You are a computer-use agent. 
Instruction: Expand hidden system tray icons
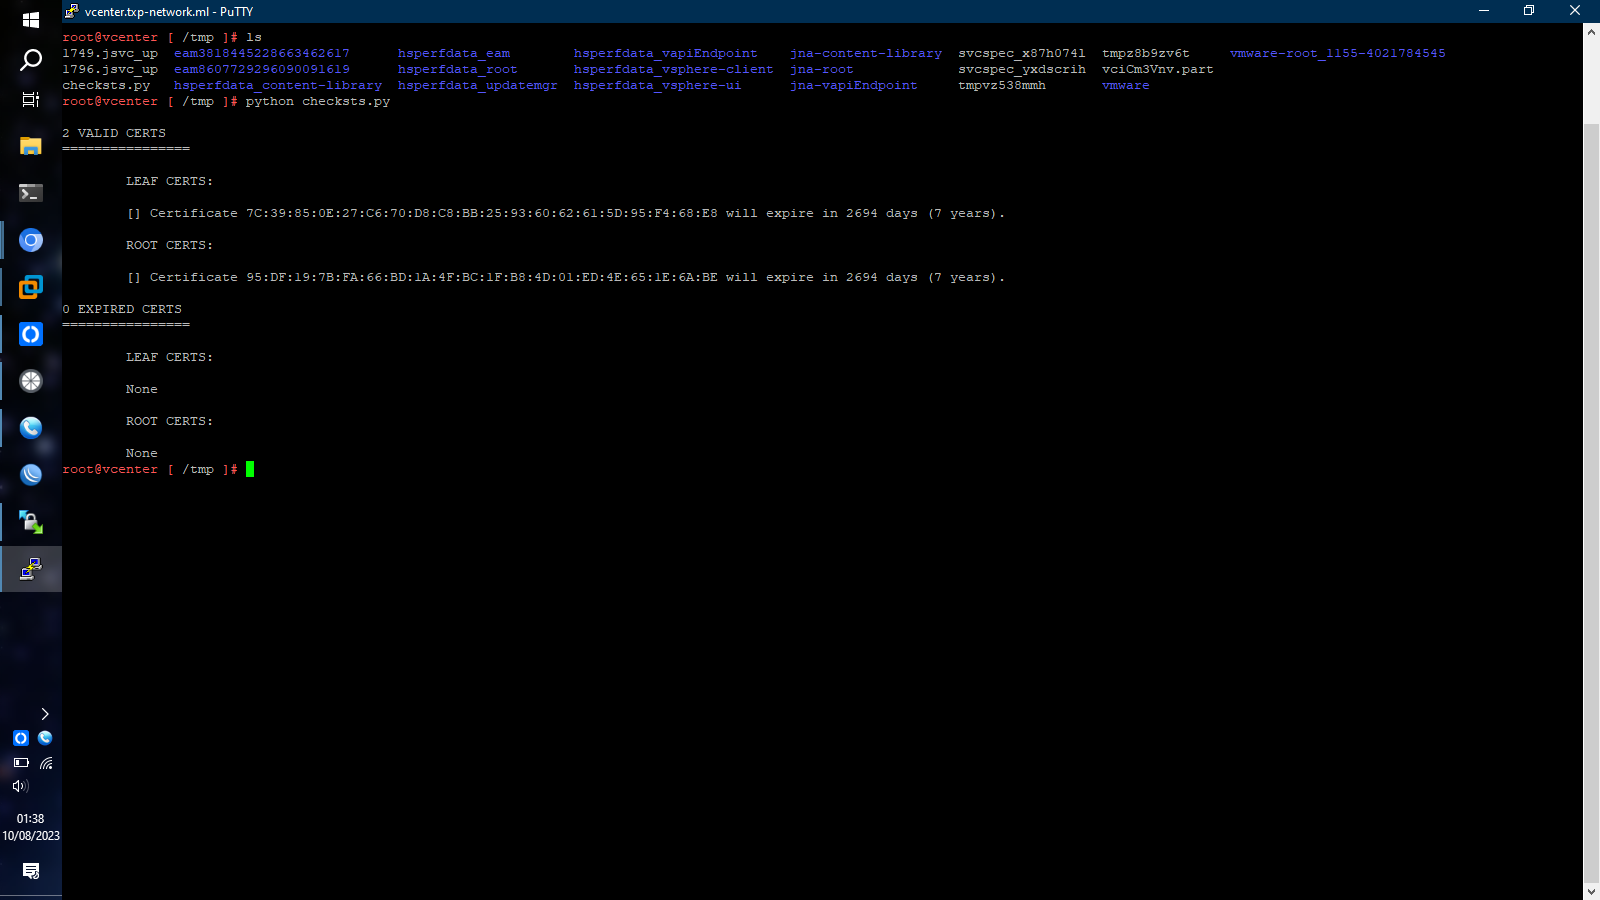tap(44, 714)
